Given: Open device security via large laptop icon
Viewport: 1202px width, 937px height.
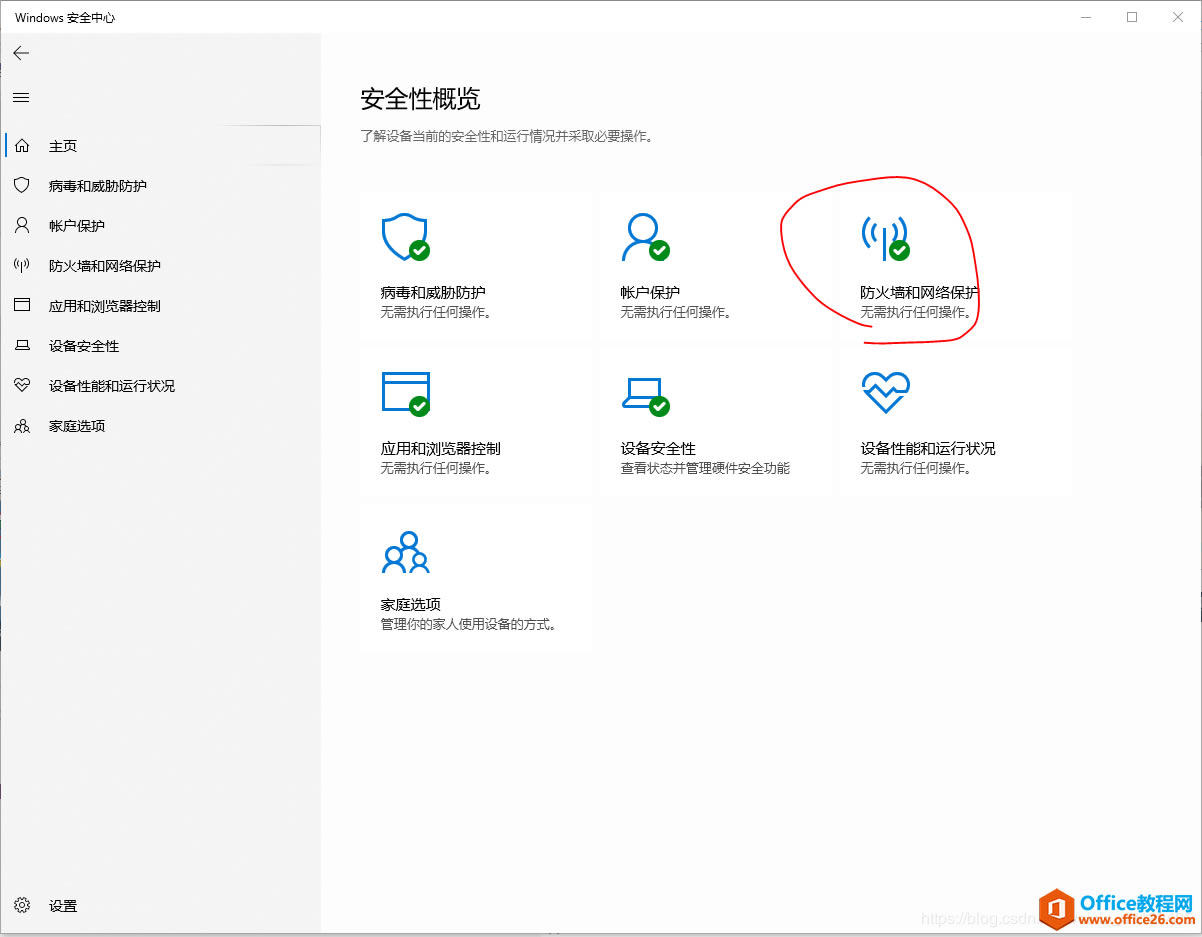Looking at the screenshot, I should click(x=645, y=395).
